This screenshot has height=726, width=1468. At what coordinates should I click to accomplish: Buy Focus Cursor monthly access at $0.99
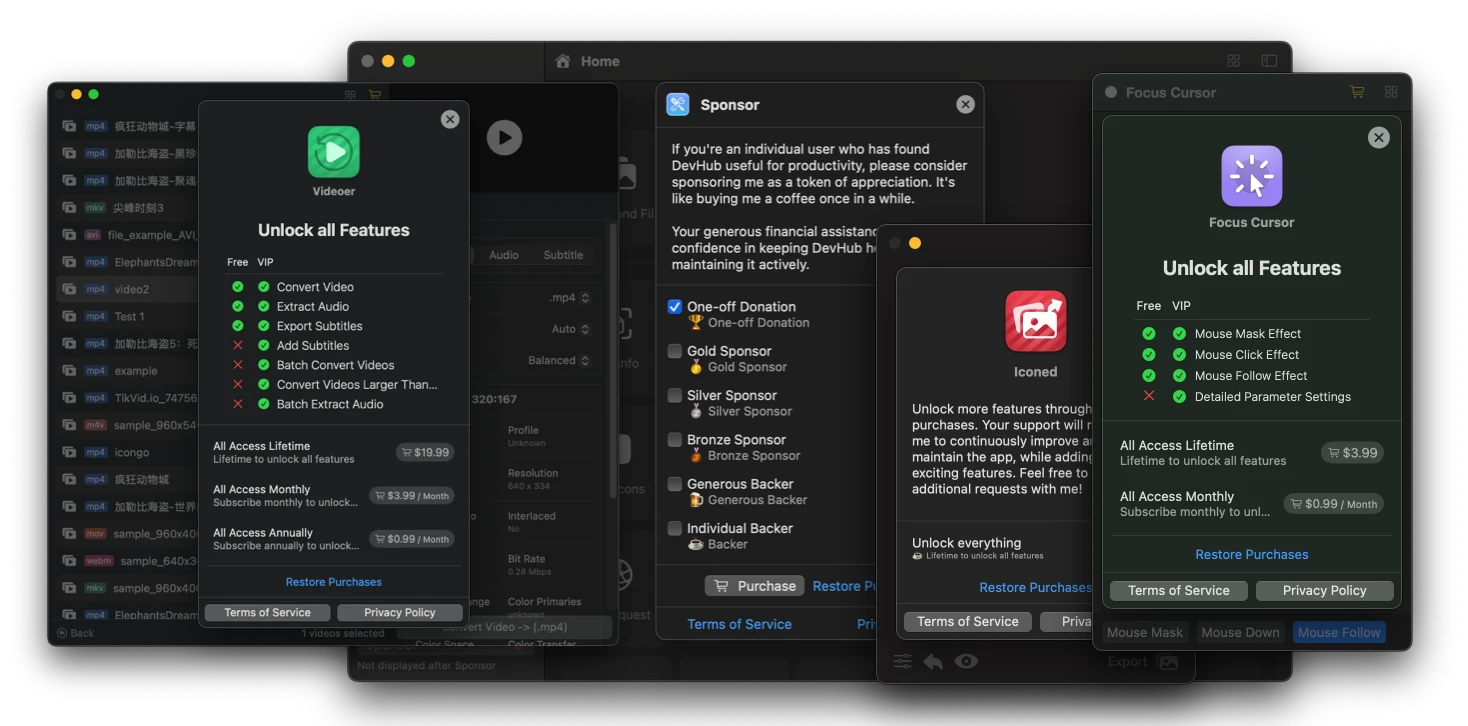pos(1334,504)
